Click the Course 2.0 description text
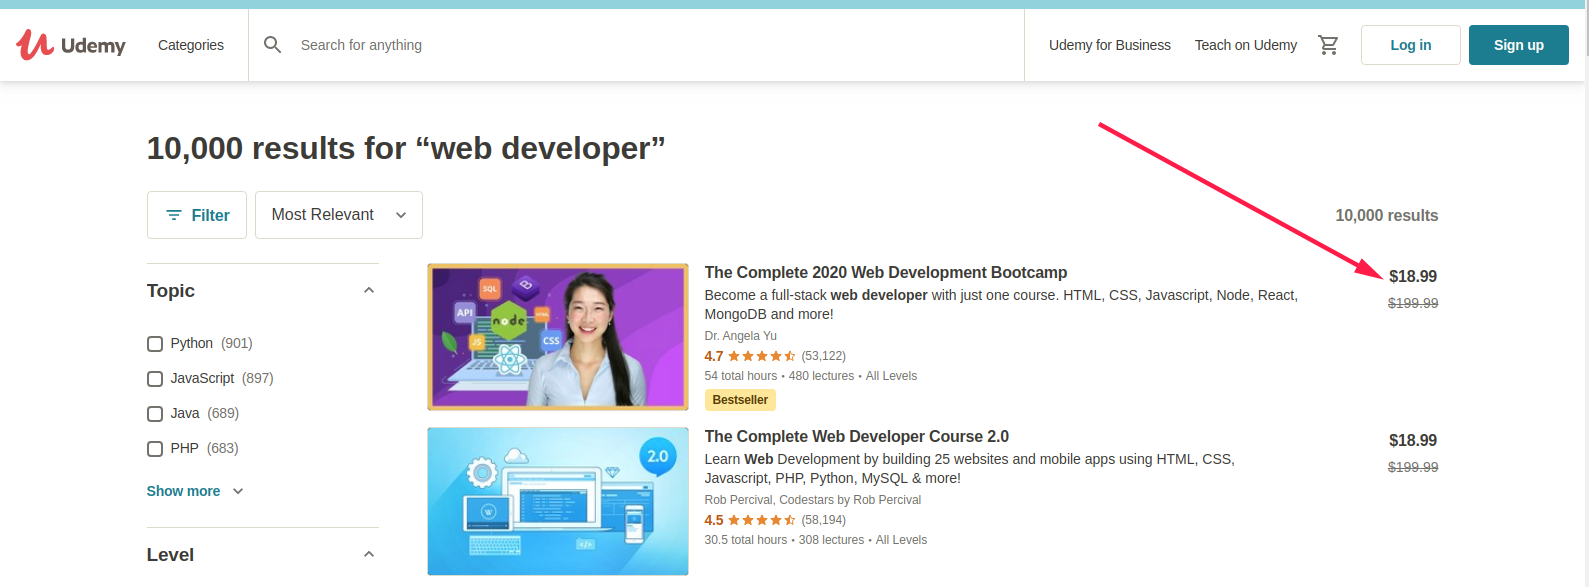This screenshot has width=1589, height=587. tap(970, 469)
